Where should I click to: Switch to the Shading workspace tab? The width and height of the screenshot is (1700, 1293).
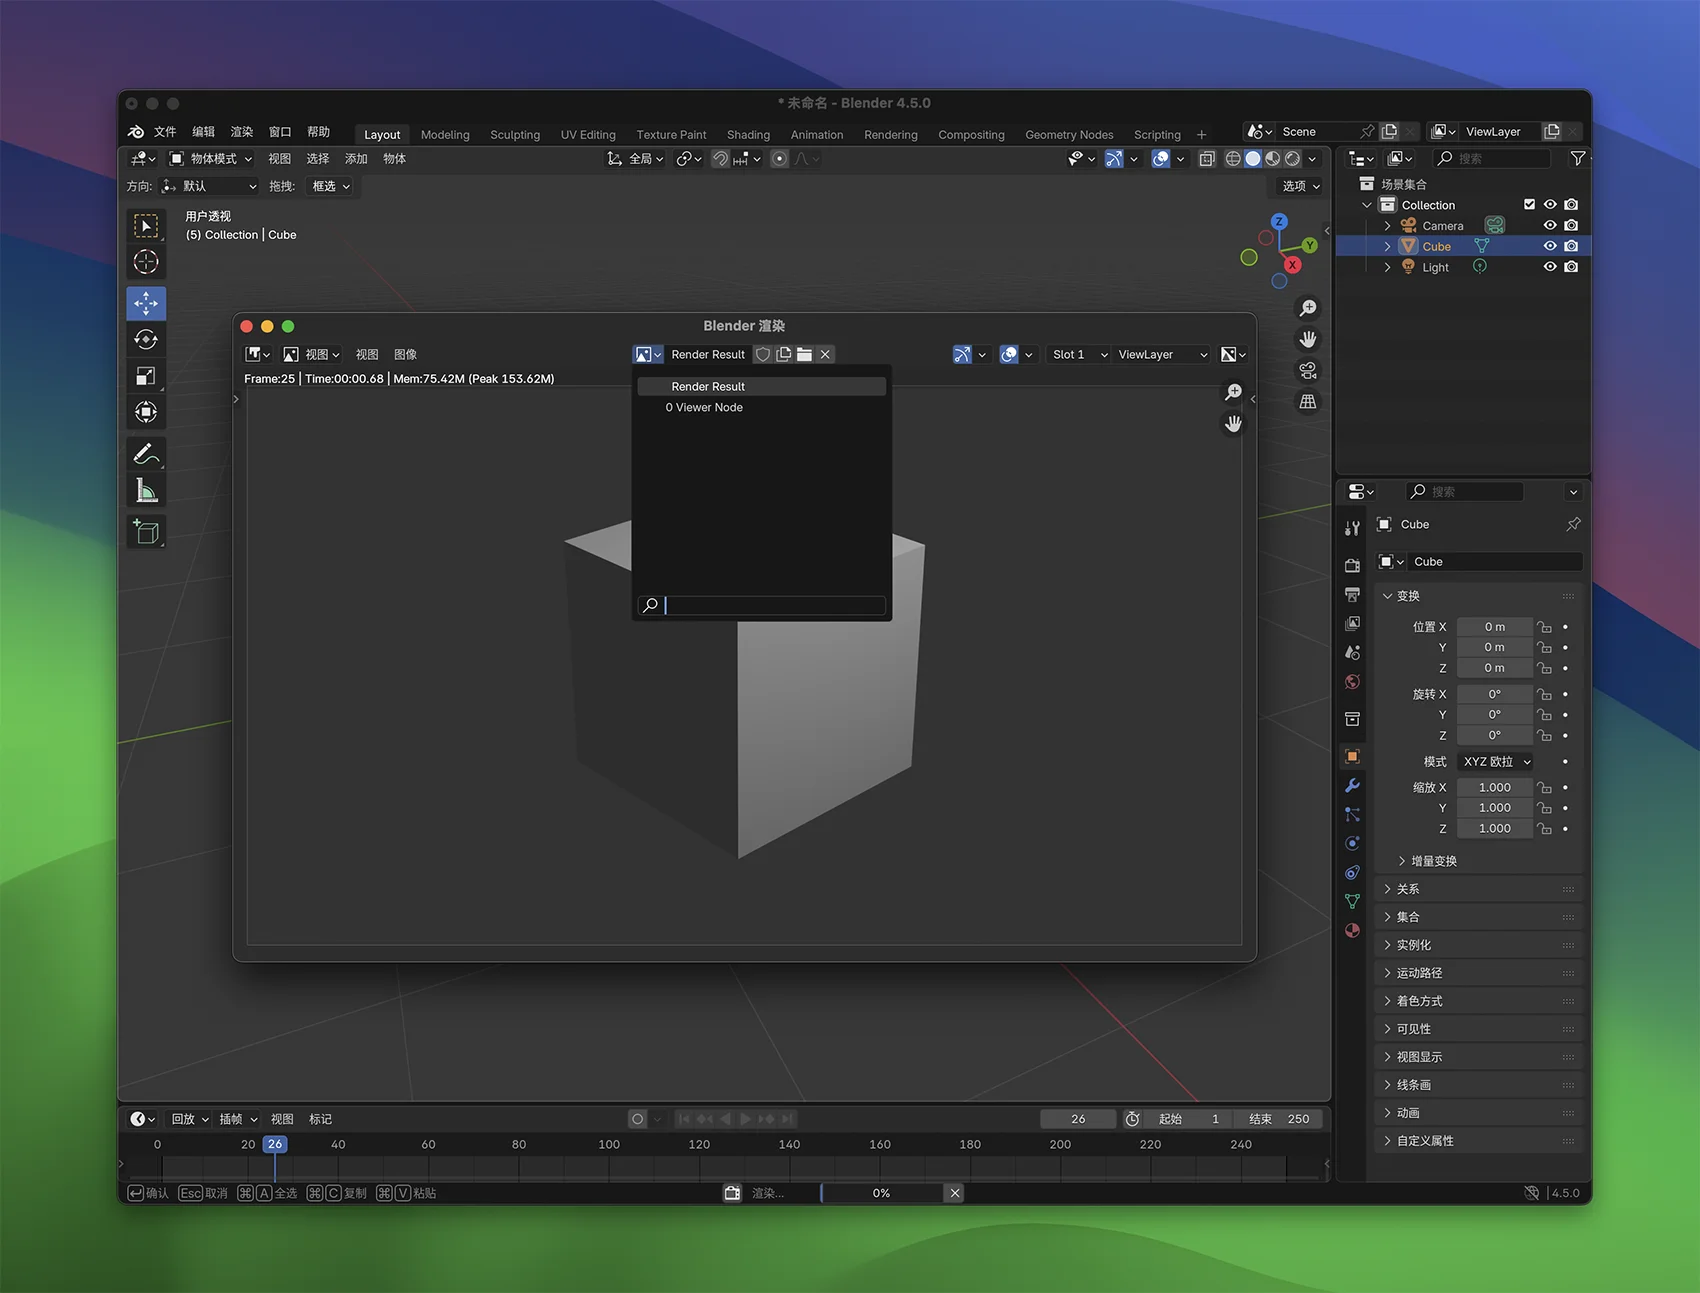[748, 135]
